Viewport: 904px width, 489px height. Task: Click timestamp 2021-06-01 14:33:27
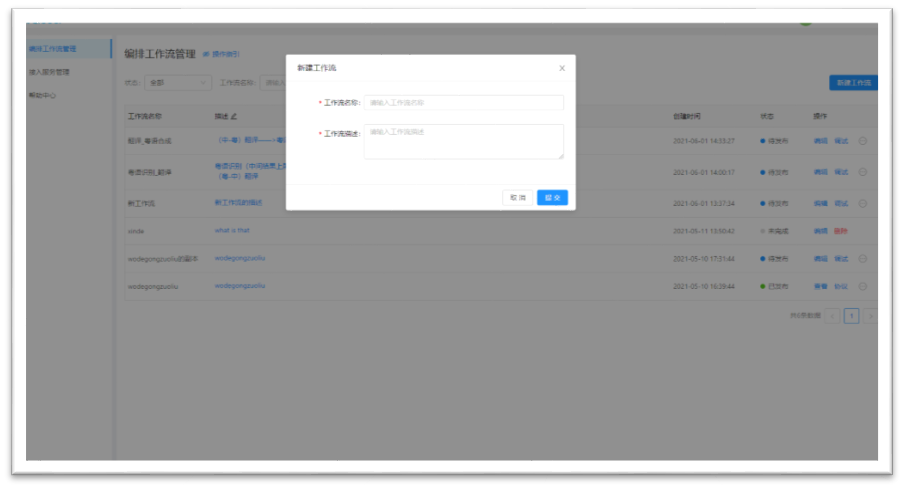point(703,141)
